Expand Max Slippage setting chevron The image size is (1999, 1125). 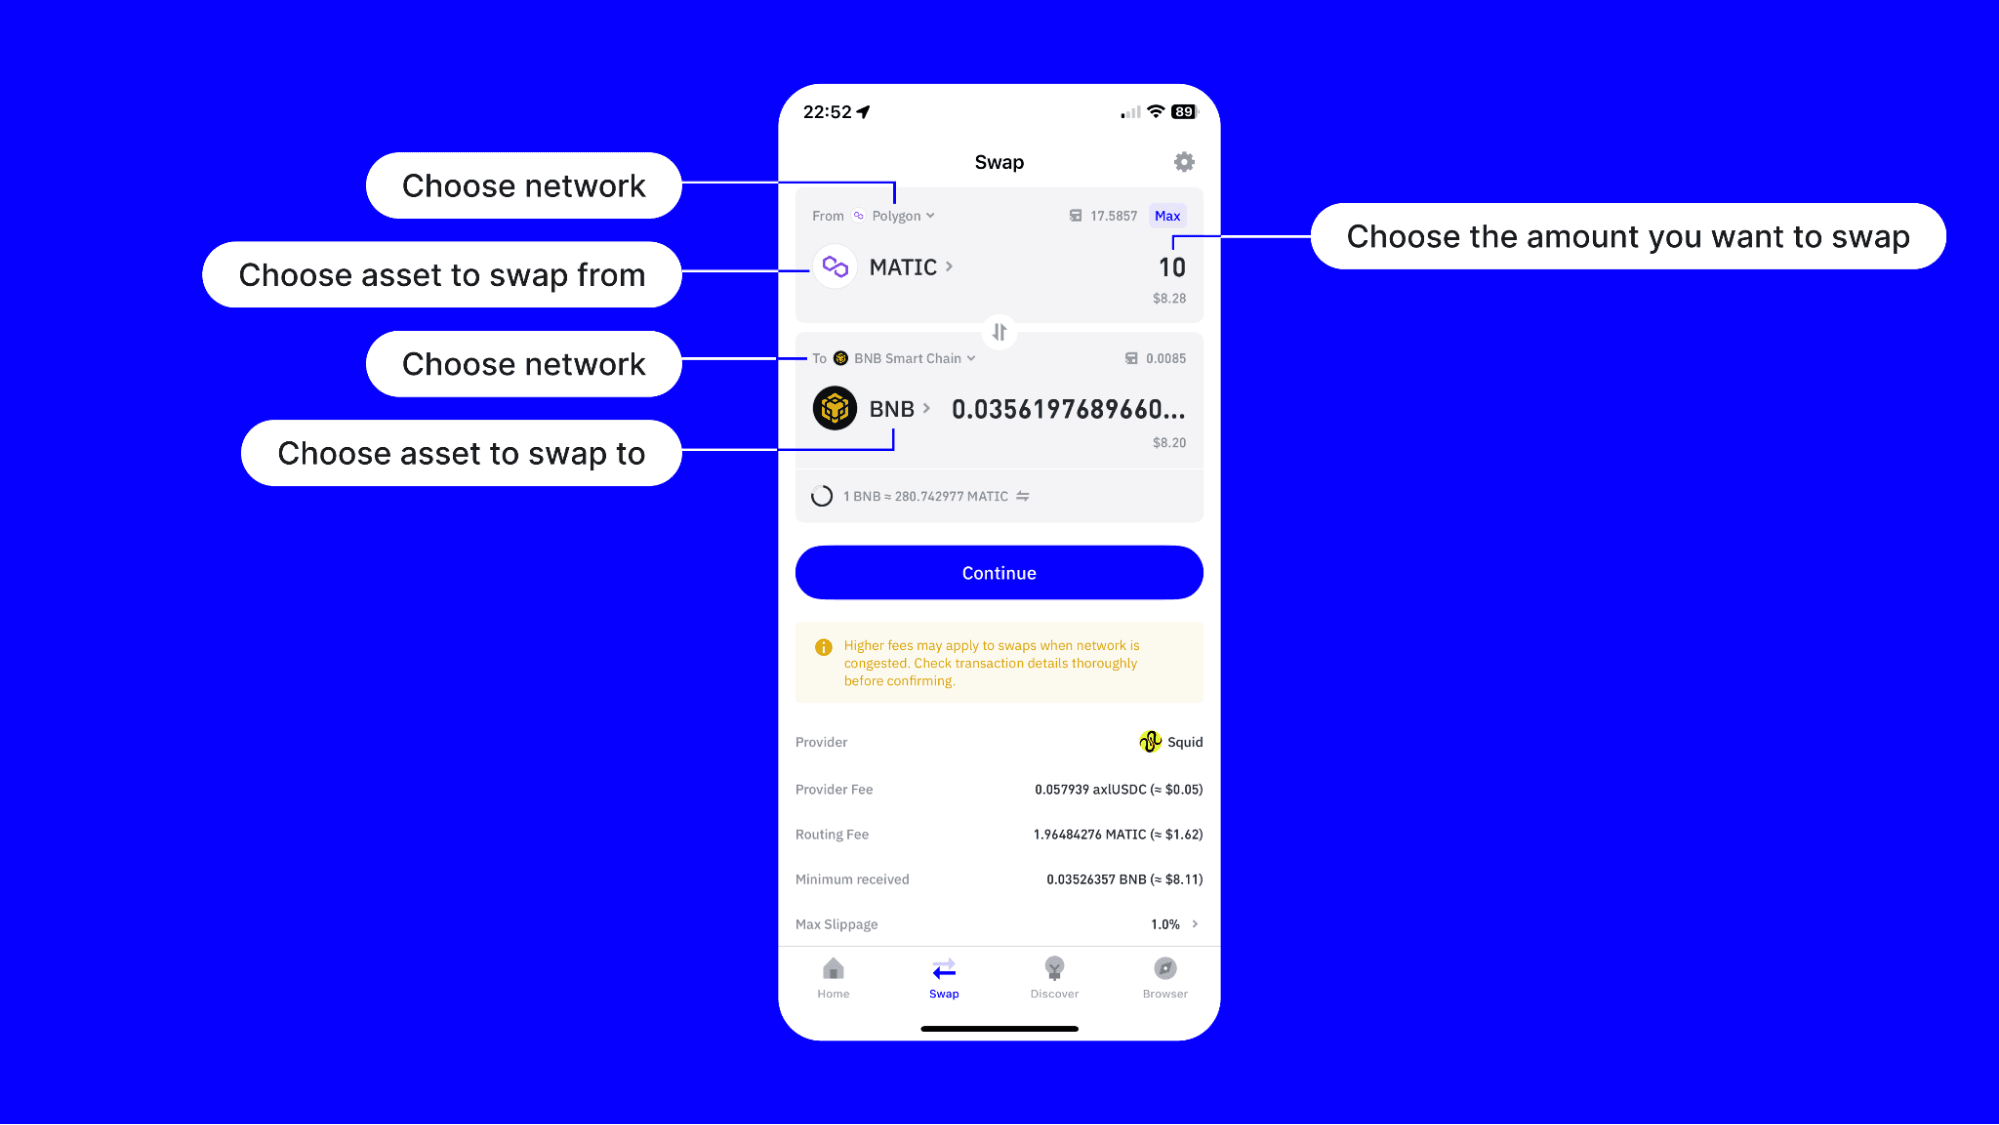click(x=1196, y=923)
